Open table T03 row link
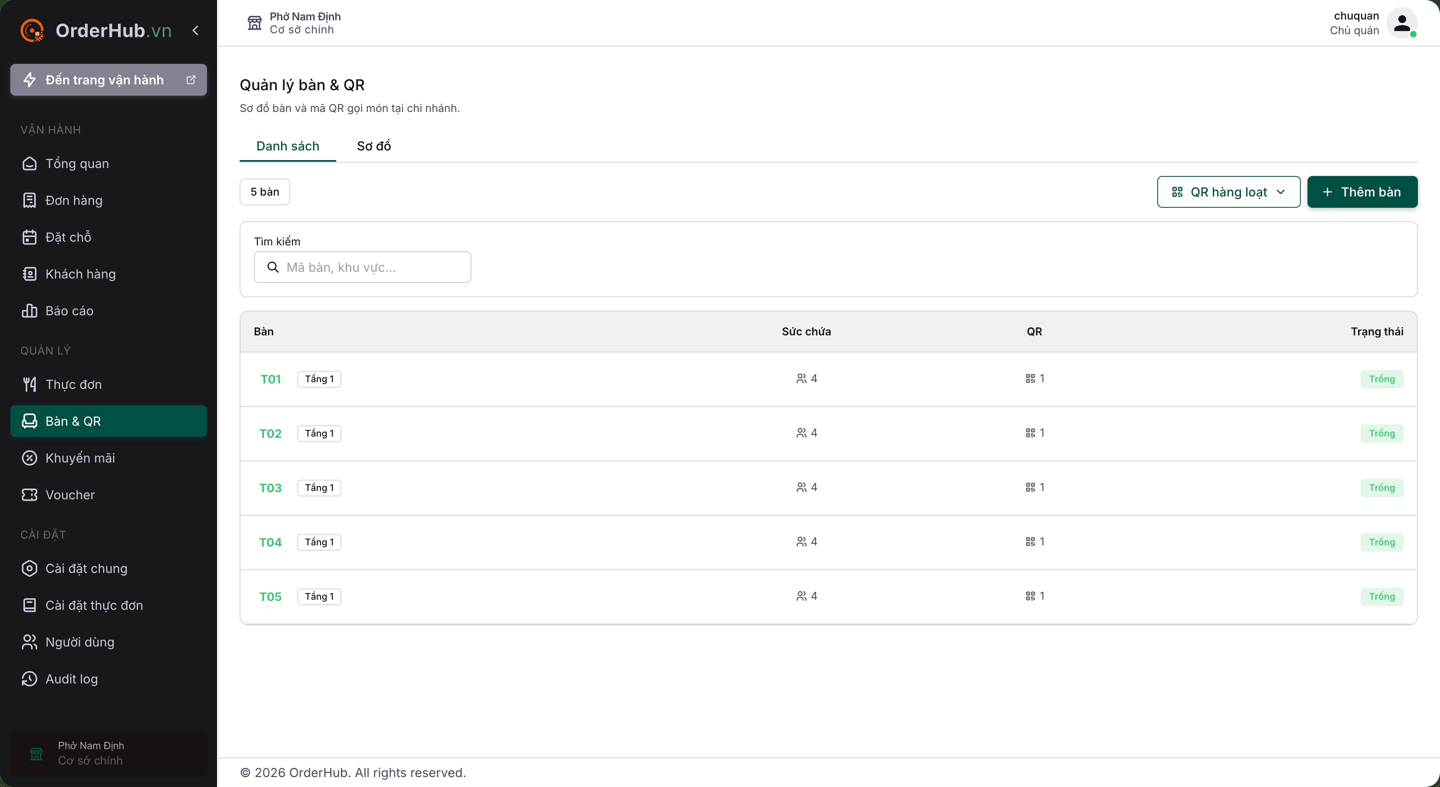1440x787 pixels. (x=270, y=488)
